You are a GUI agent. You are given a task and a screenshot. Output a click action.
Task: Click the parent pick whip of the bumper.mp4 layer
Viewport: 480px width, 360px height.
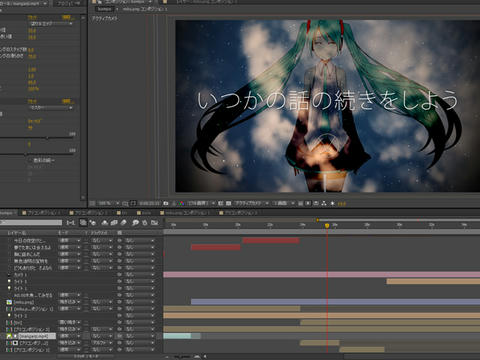pos(119,336)
